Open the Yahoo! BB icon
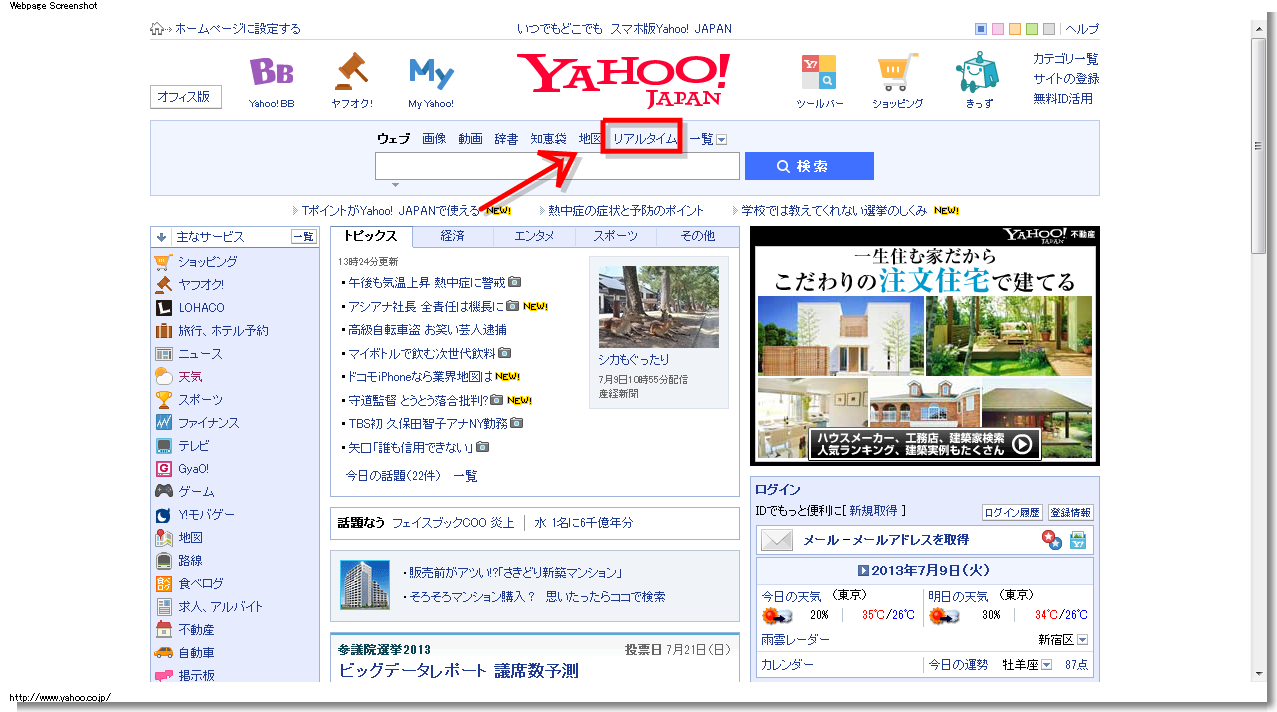Screen dimensions: 1277x712 (x=271, y=73)
